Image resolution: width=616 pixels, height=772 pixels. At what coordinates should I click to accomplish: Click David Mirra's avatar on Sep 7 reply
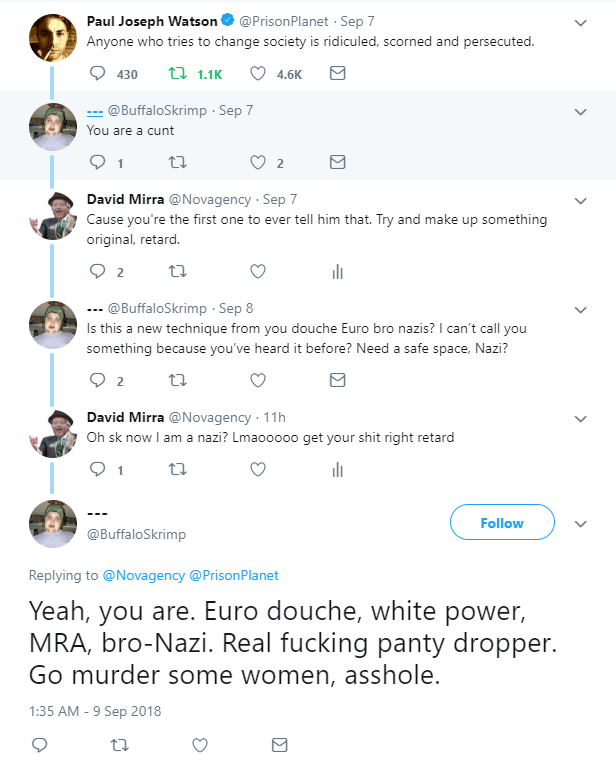(x=54, y=214)
